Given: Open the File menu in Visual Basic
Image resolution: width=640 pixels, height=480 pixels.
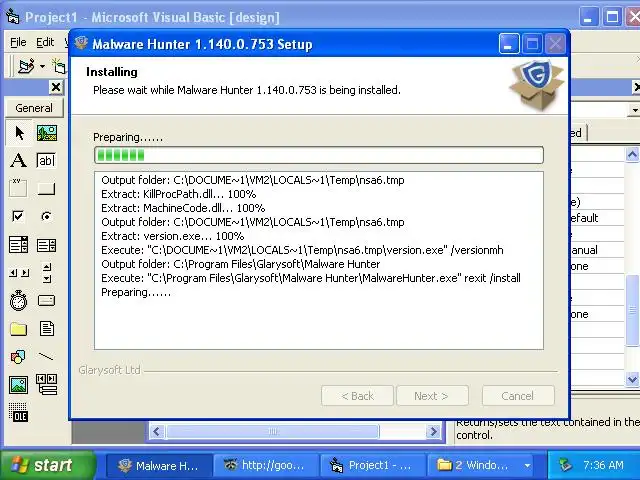Looking at the screenshot, I should pyautogui.click(x=18, y=42).
